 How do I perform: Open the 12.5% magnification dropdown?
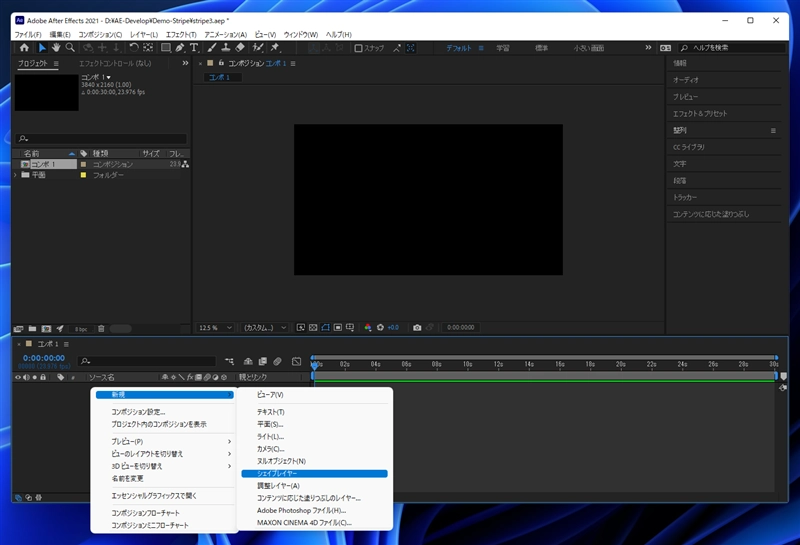[216, 327]
